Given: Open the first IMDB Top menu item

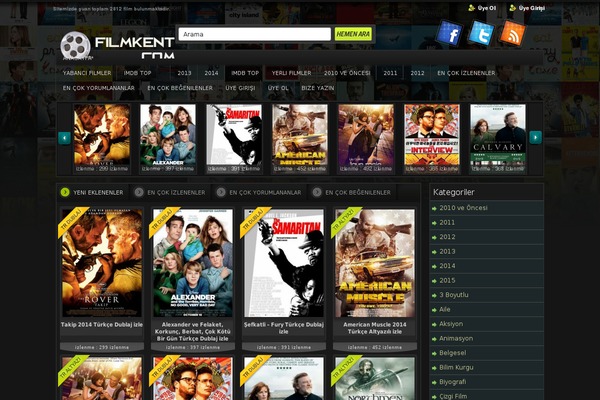Looking at the screenshot, I should 137,73.
